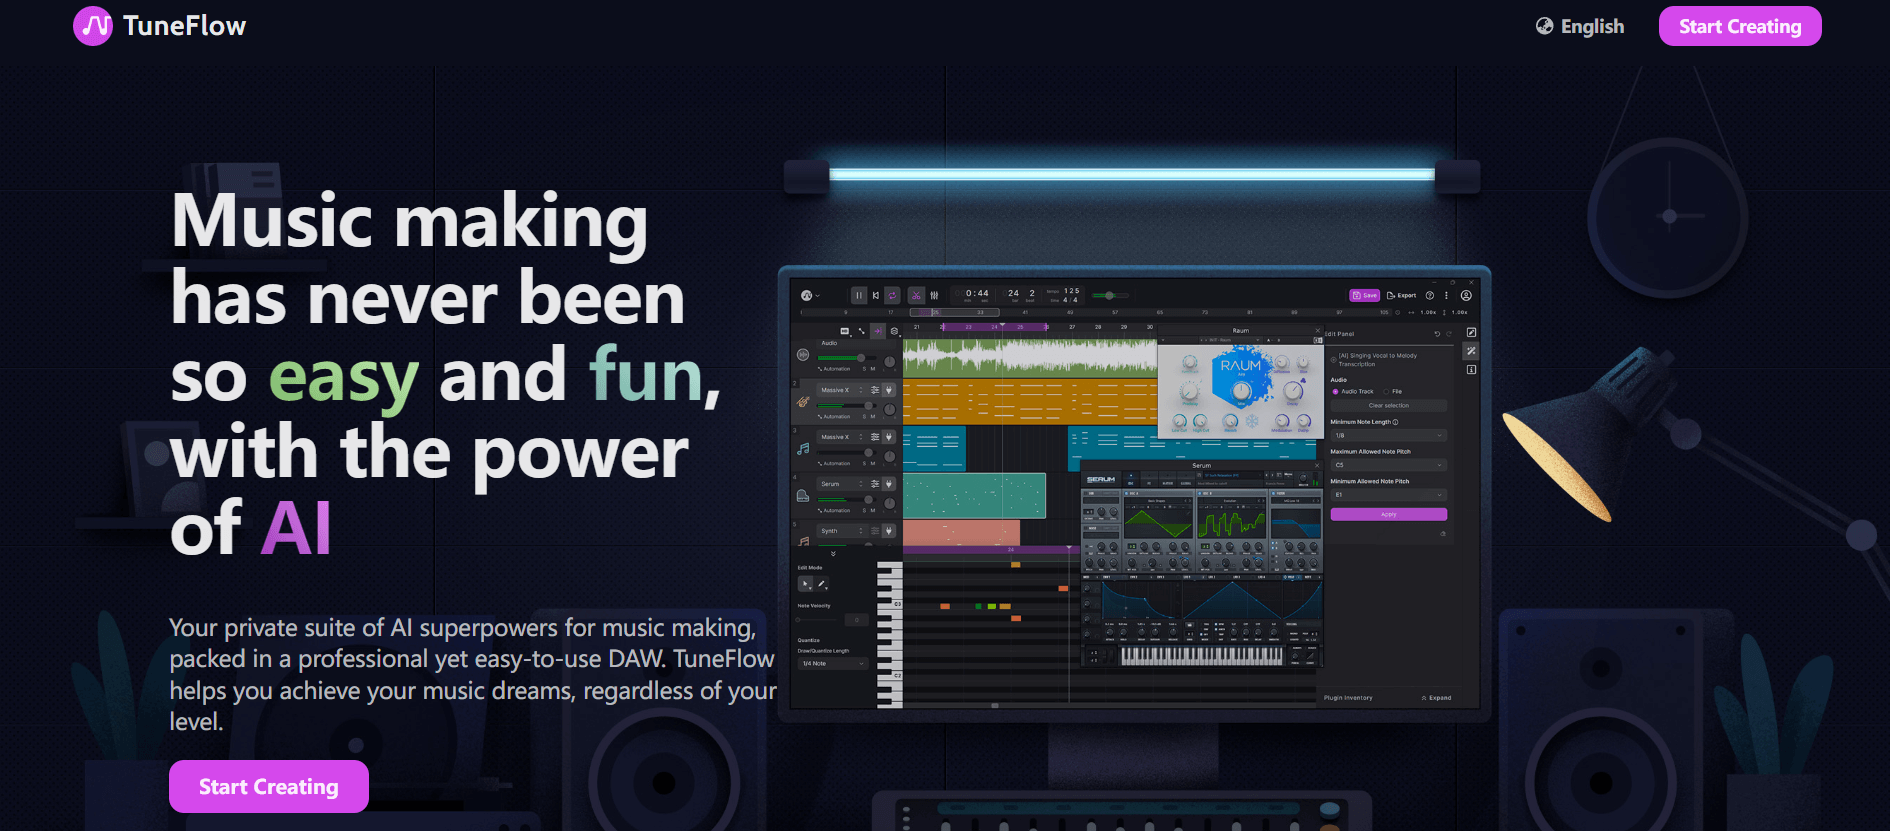Open the TuneFlow app menu chevron in the DAW
The image size is (1890, 831).
(818, 296)
